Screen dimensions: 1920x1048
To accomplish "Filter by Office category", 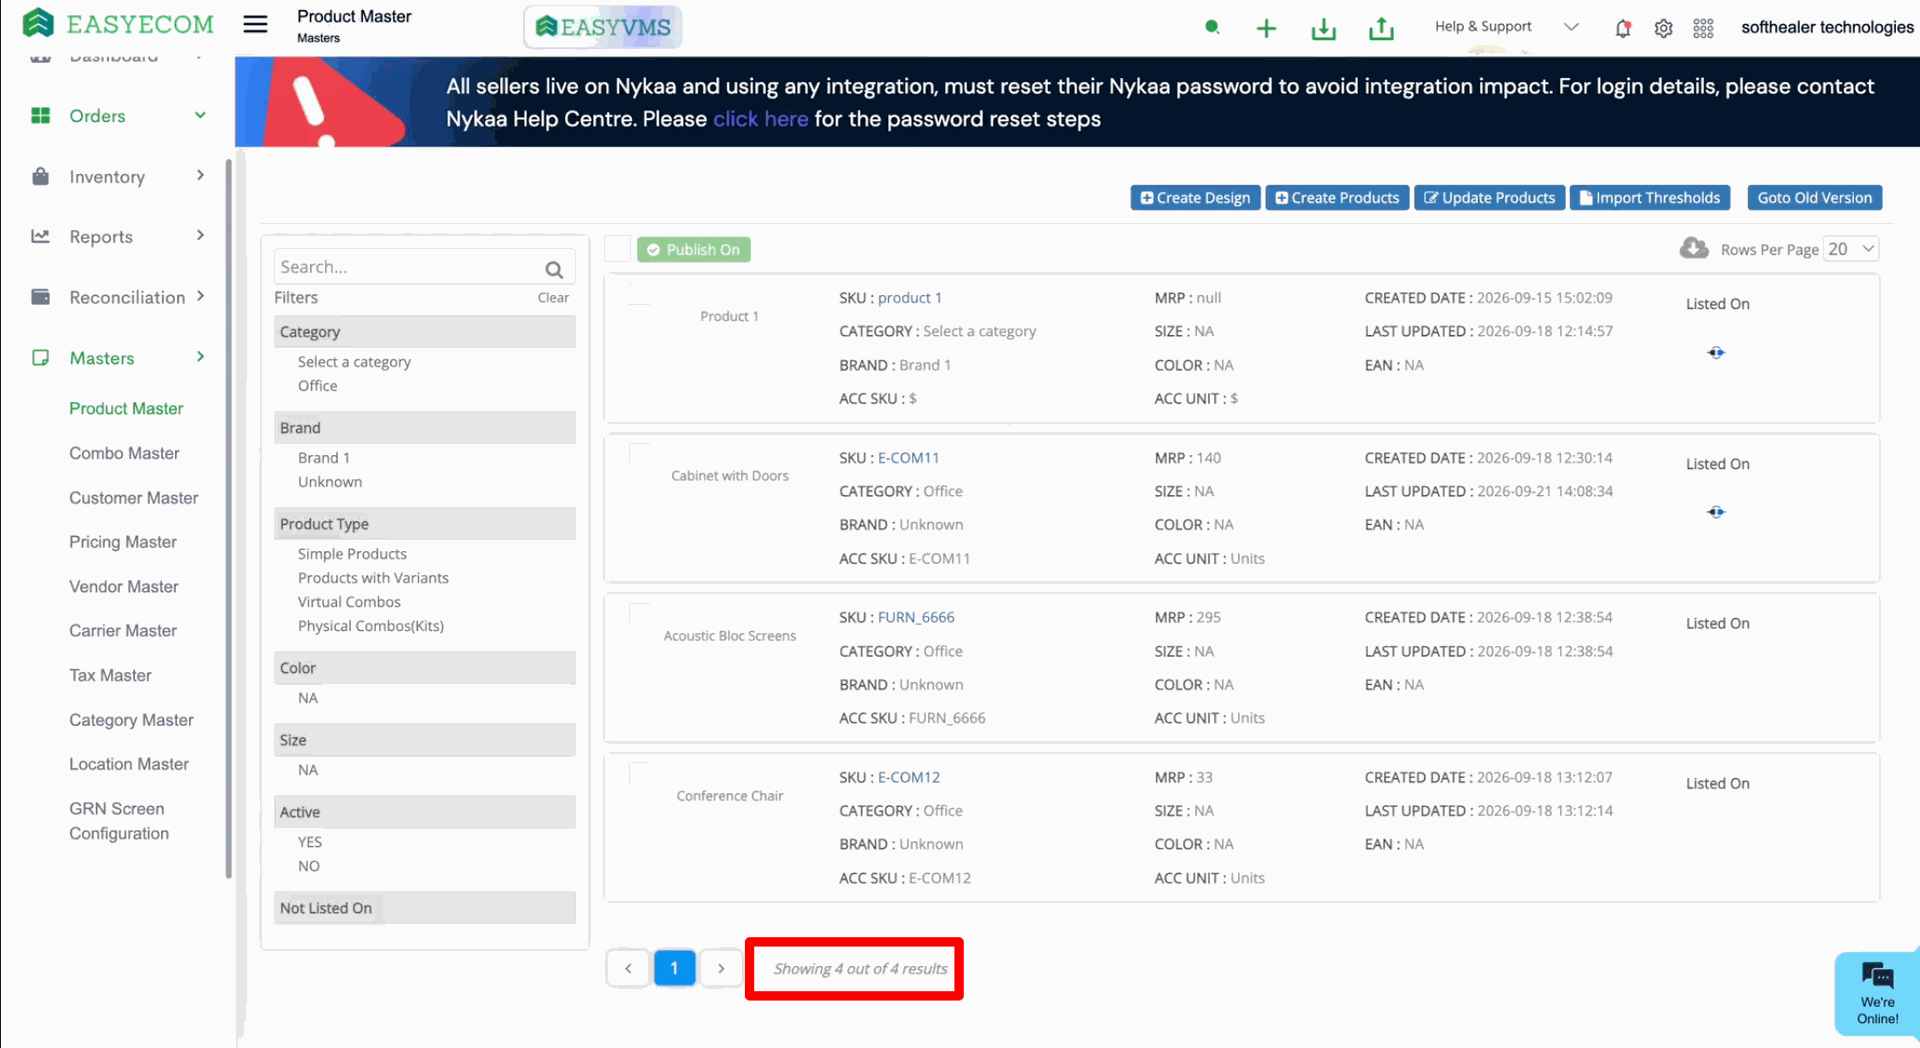I will pos(318,386).
